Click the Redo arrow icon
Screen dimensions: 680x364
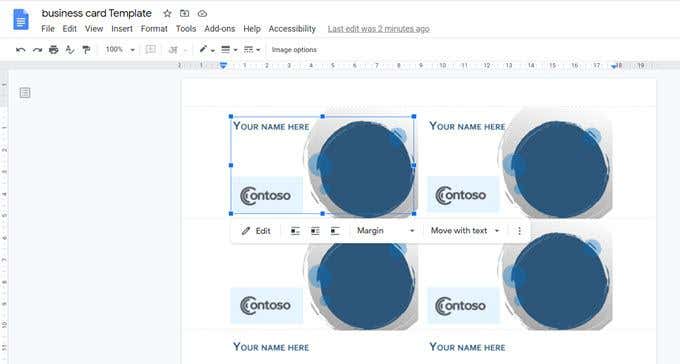coord(37,50)
